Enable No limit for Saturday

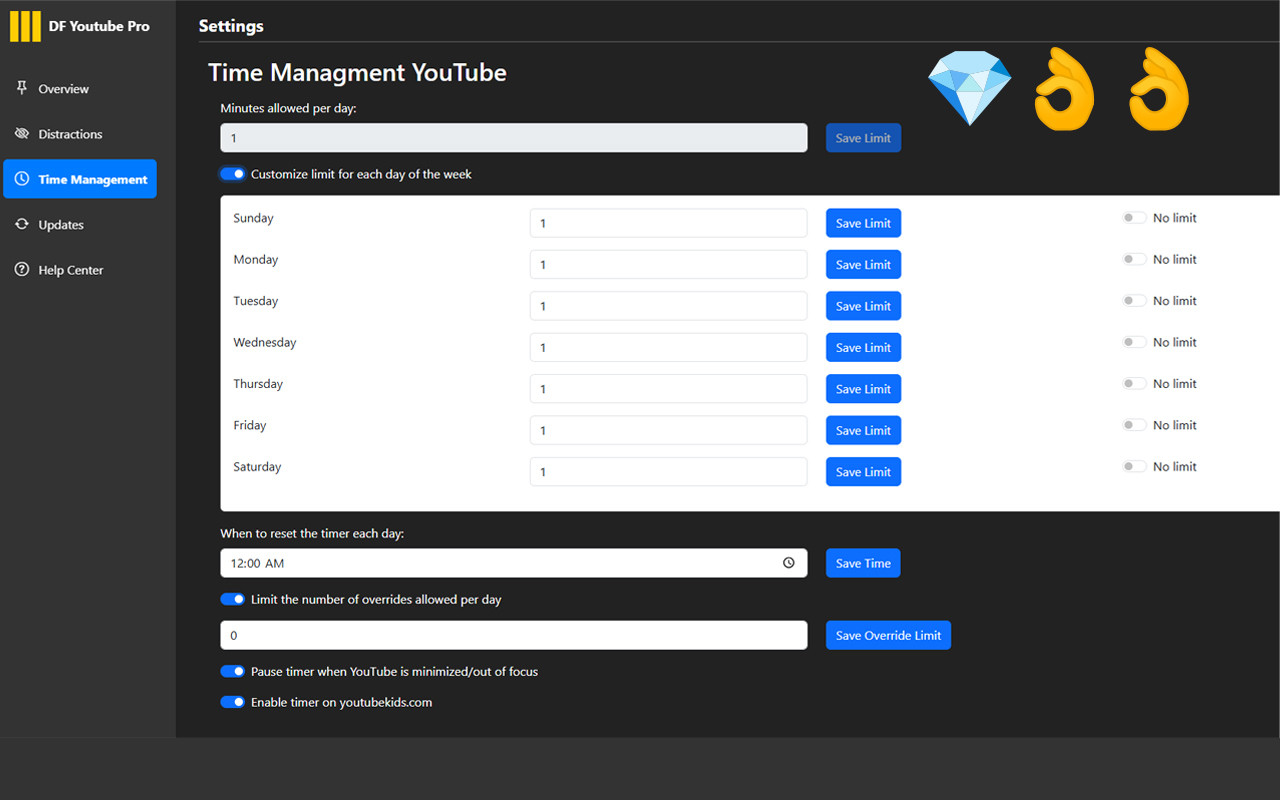(1134, 467)
